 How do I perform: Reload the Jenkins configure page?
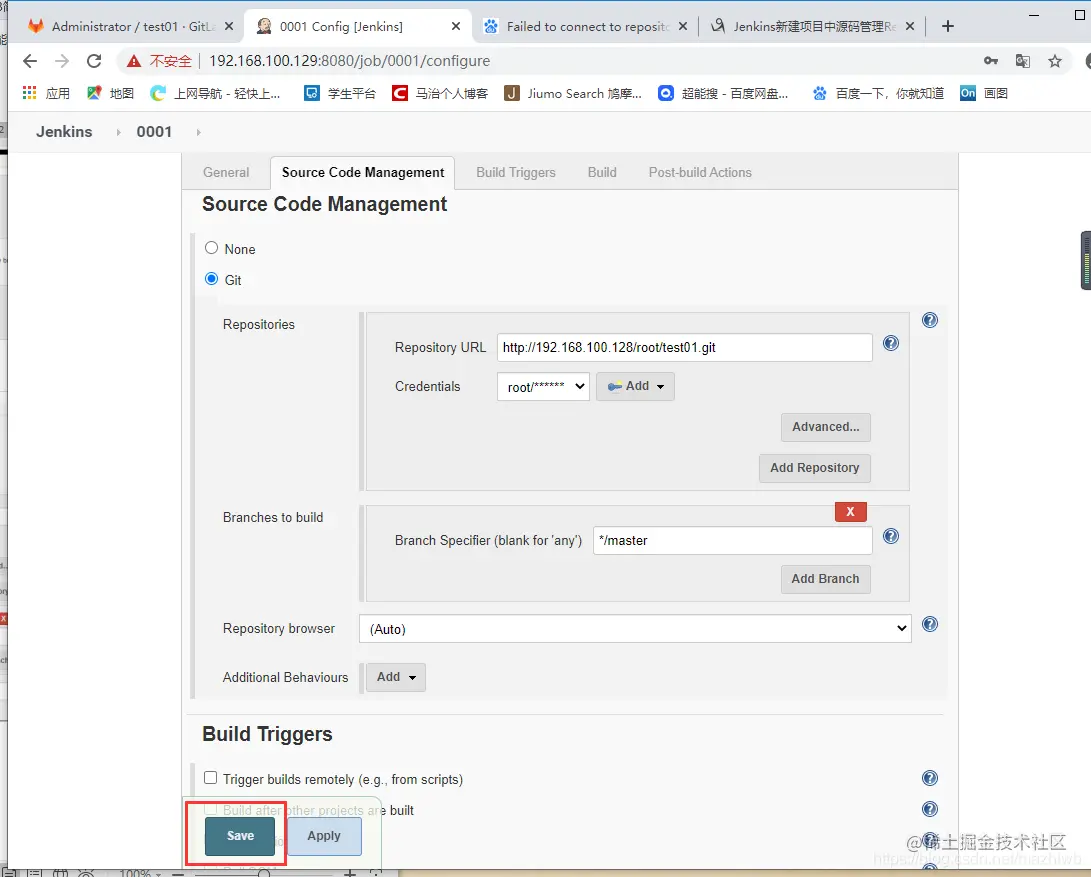94,61
